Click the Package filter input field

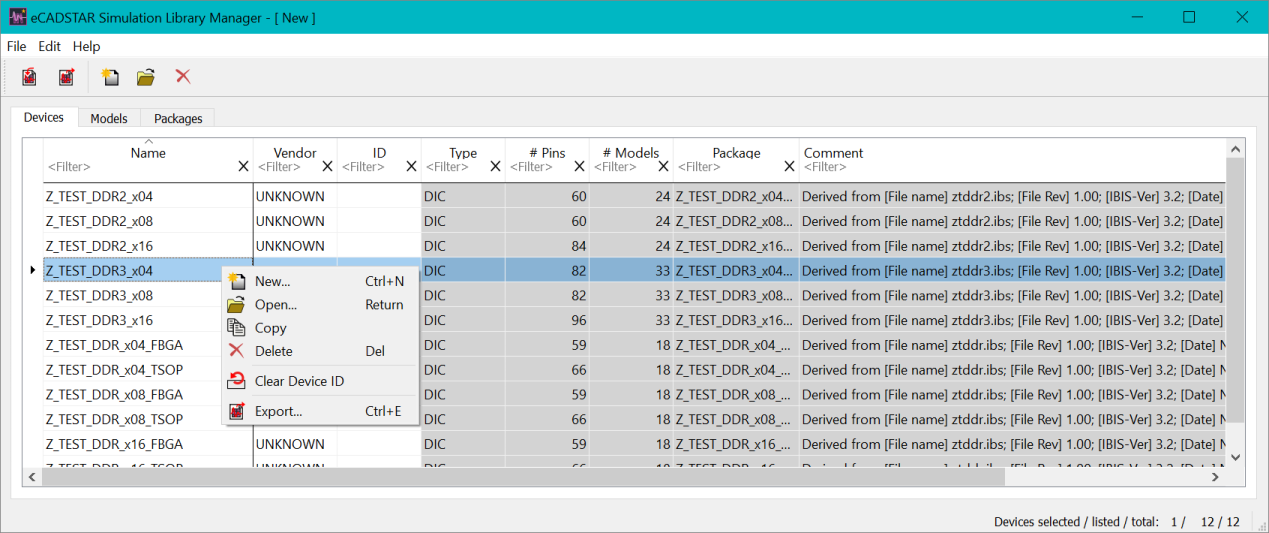[x=728, y=167]
